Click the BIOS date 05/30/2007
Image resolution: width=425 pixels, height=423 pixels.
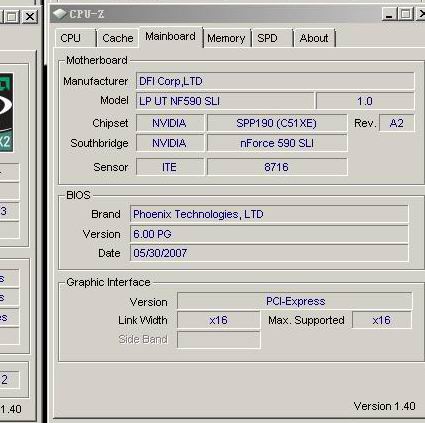tap(269, 253)
